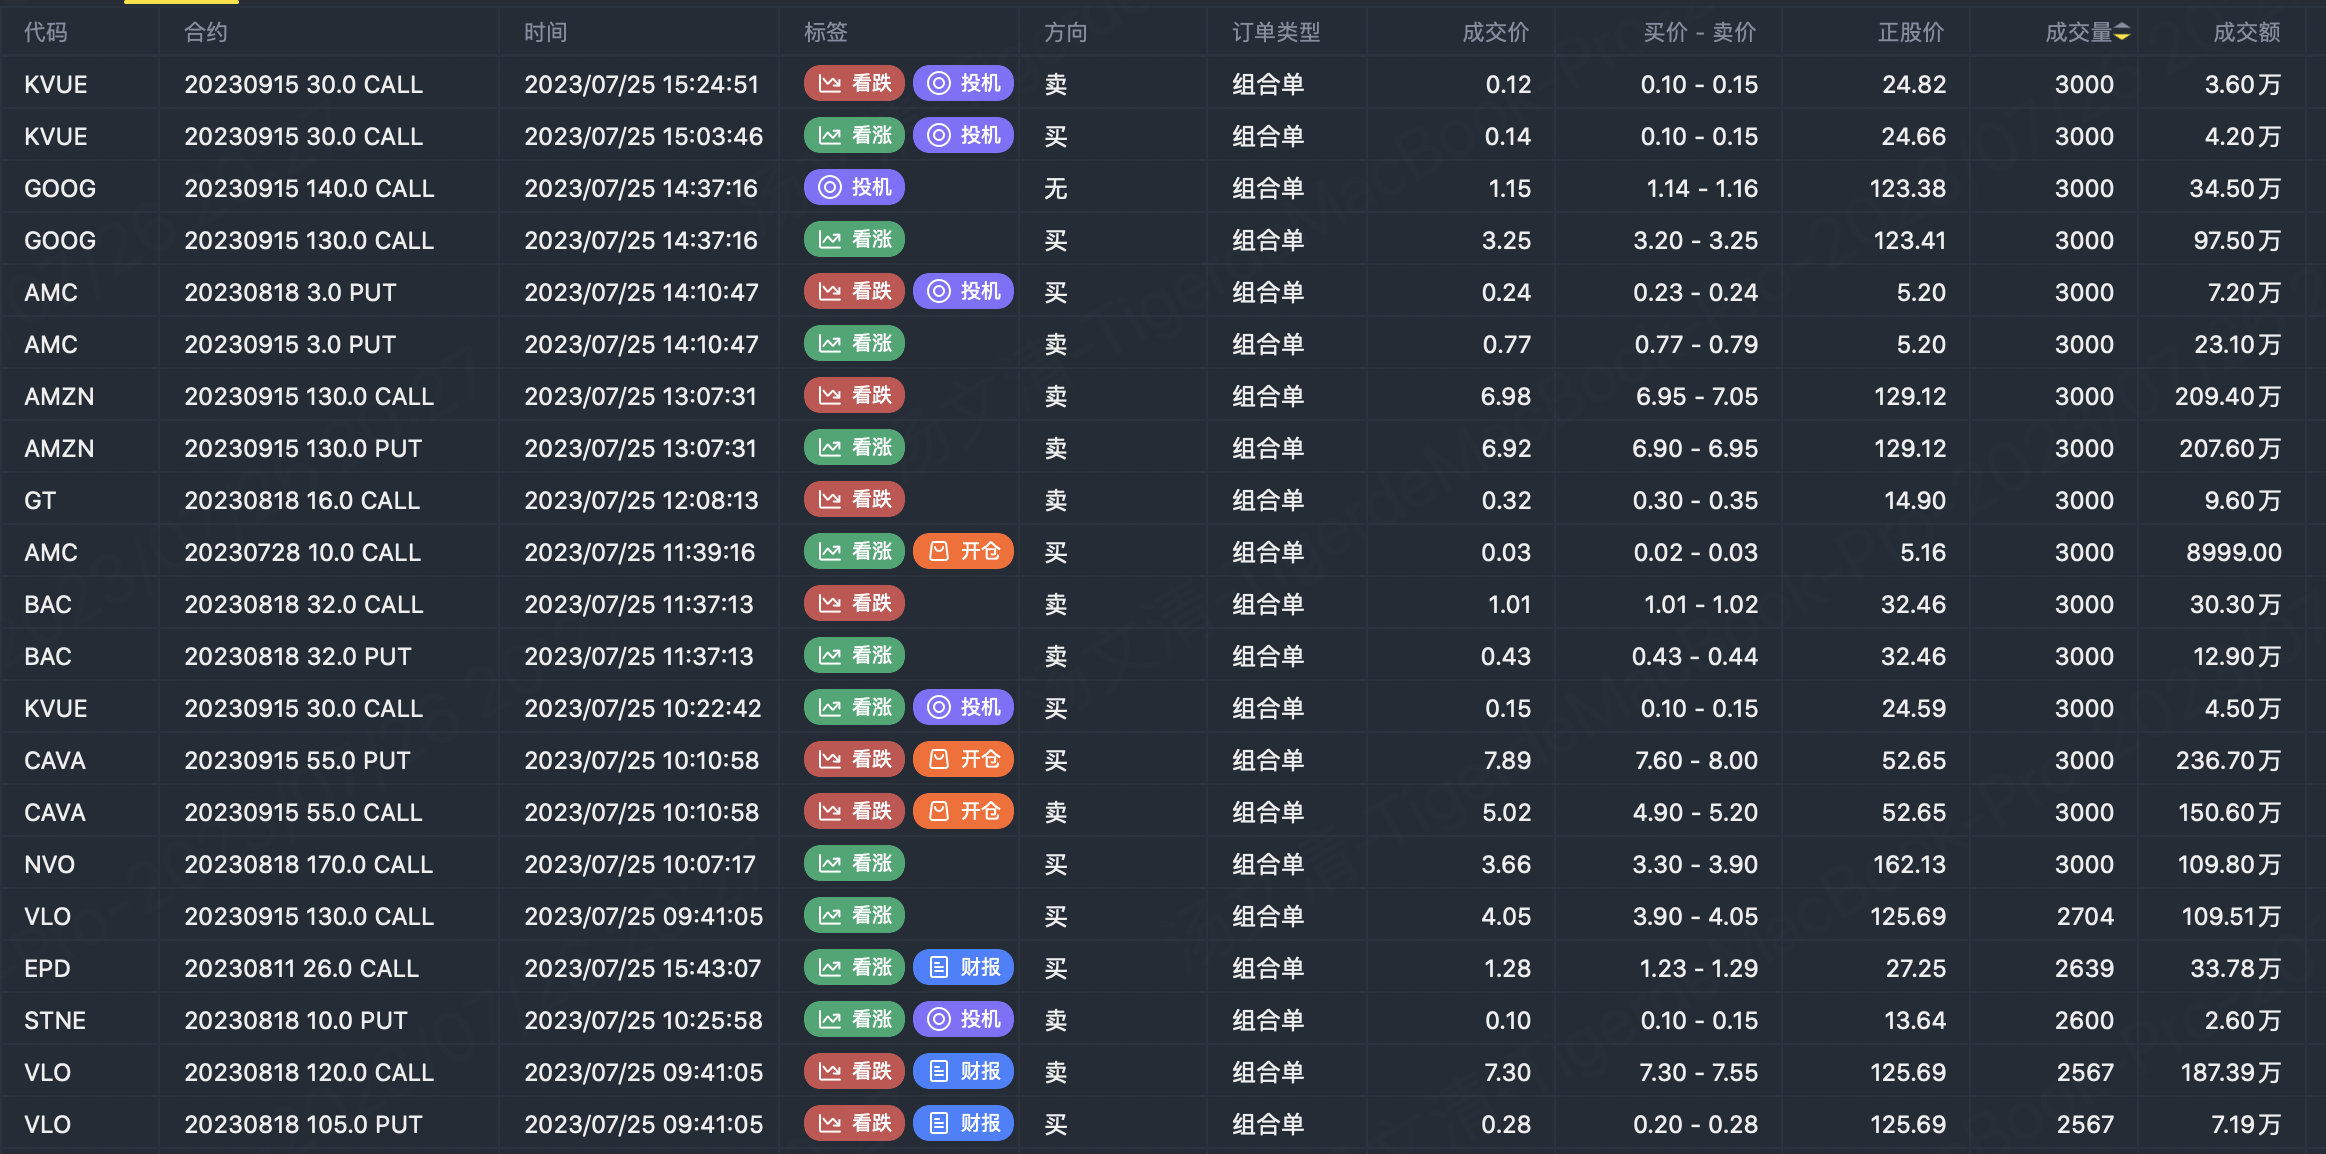
Task: Click 看涨 tag in GOOG 130.0 CALL row
Action: coord(854,239)
